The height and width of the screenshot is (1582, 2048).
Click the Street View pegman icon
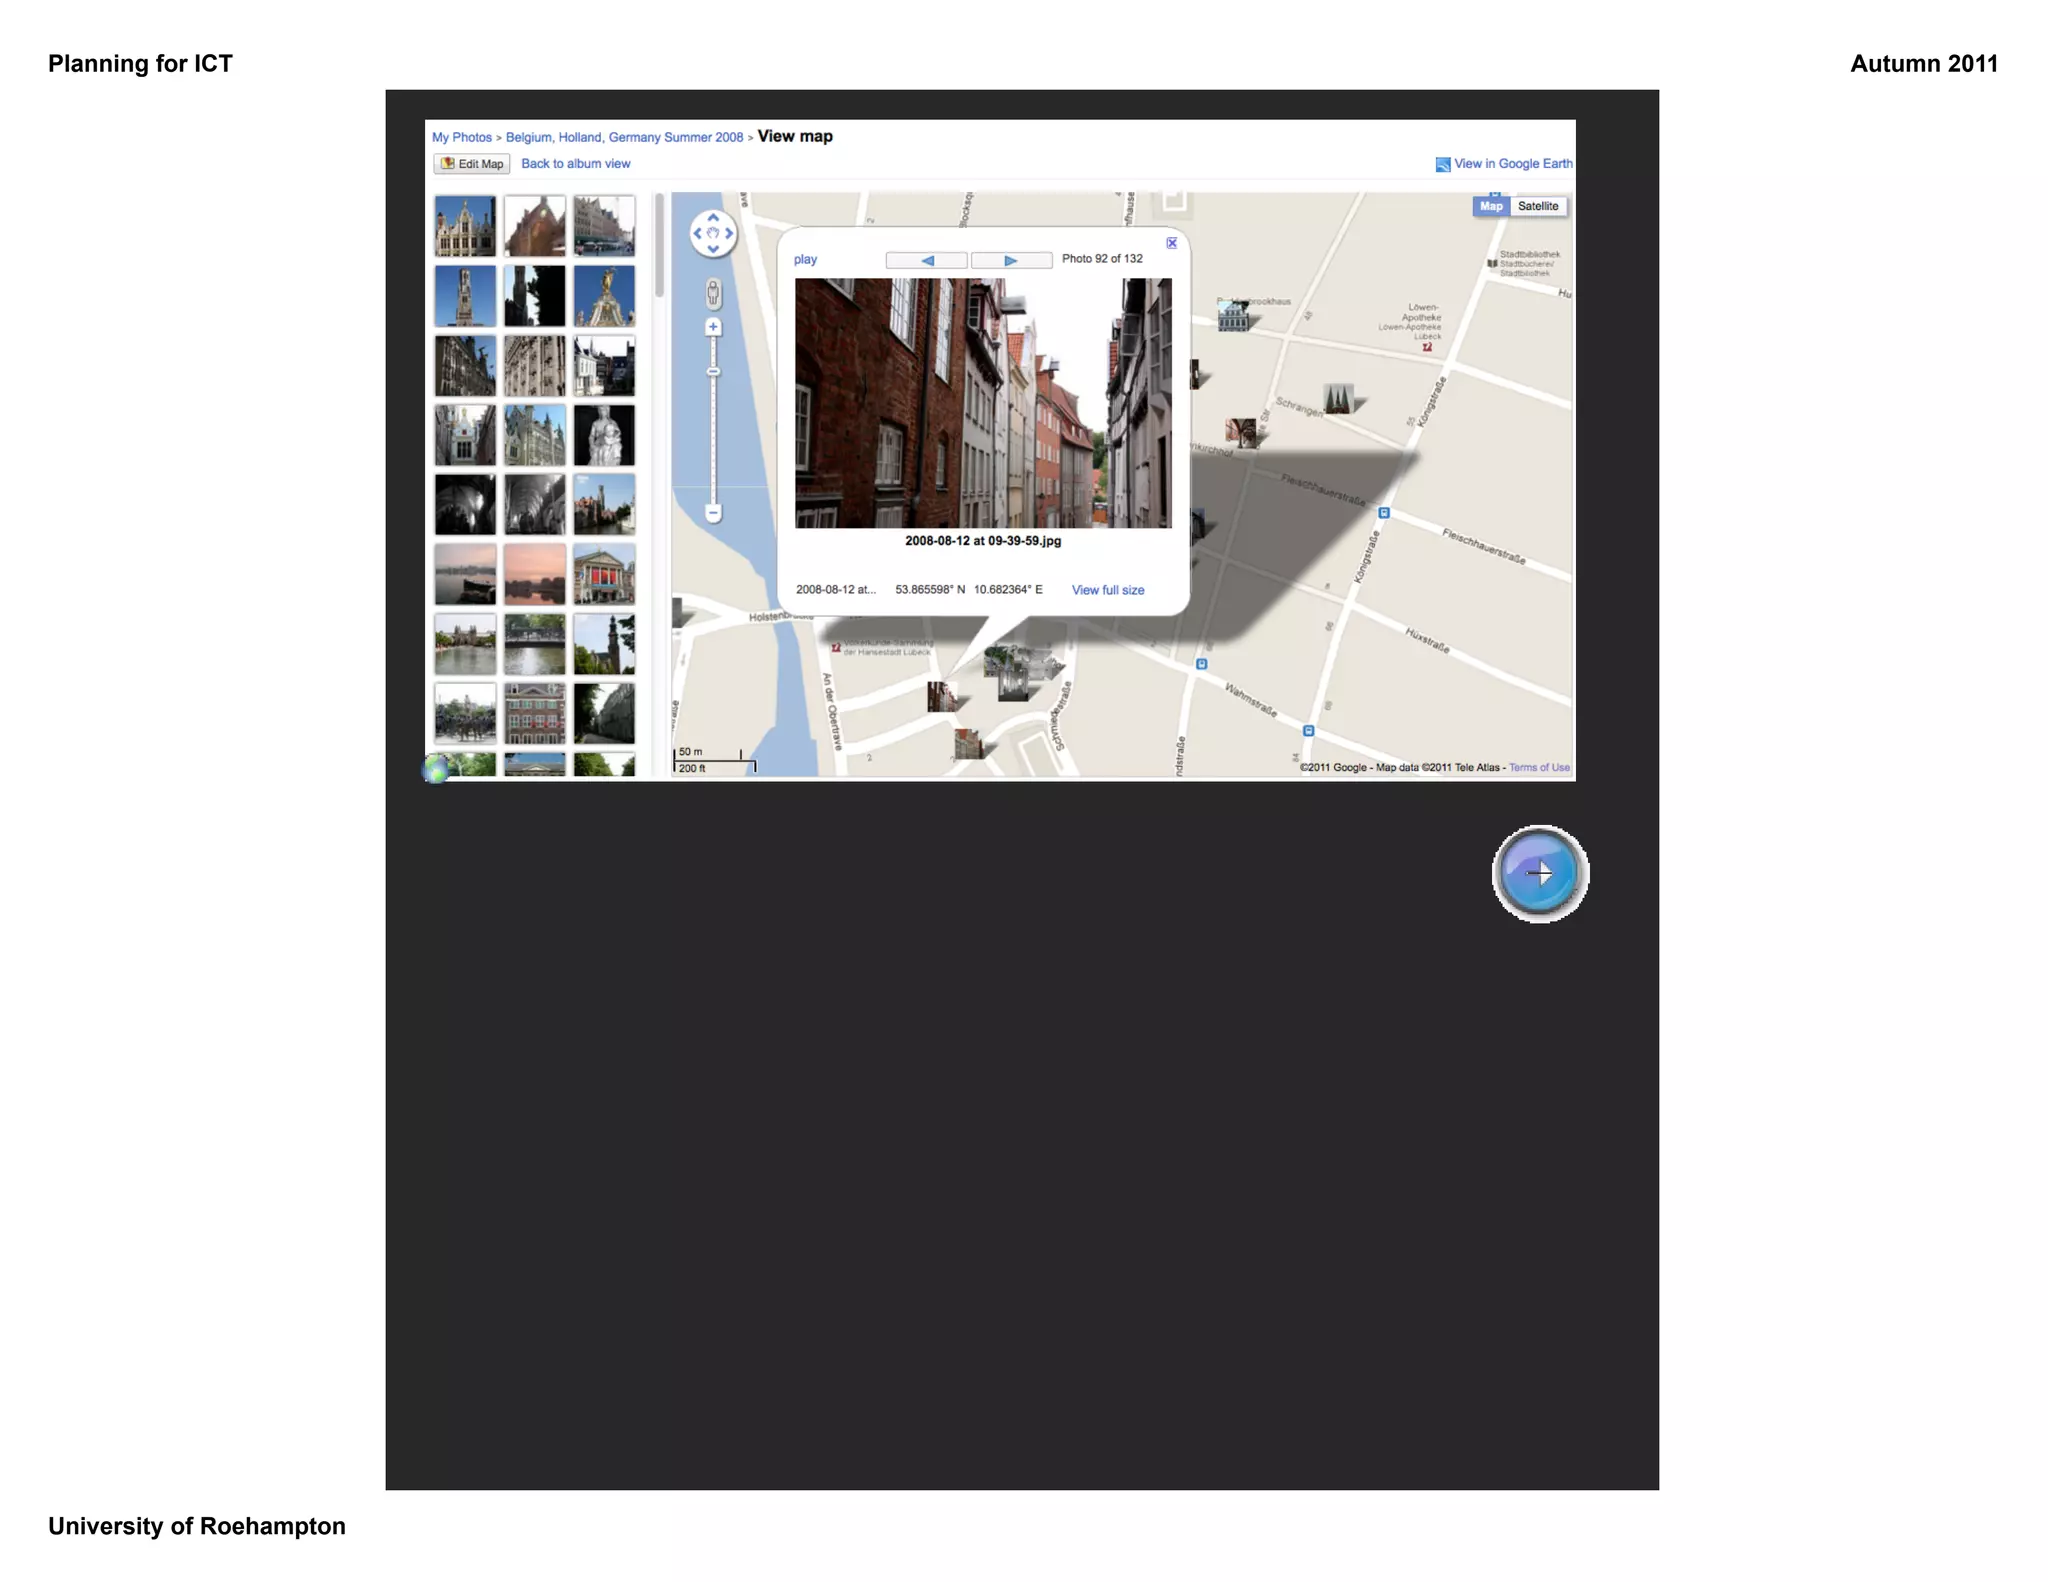713,293
